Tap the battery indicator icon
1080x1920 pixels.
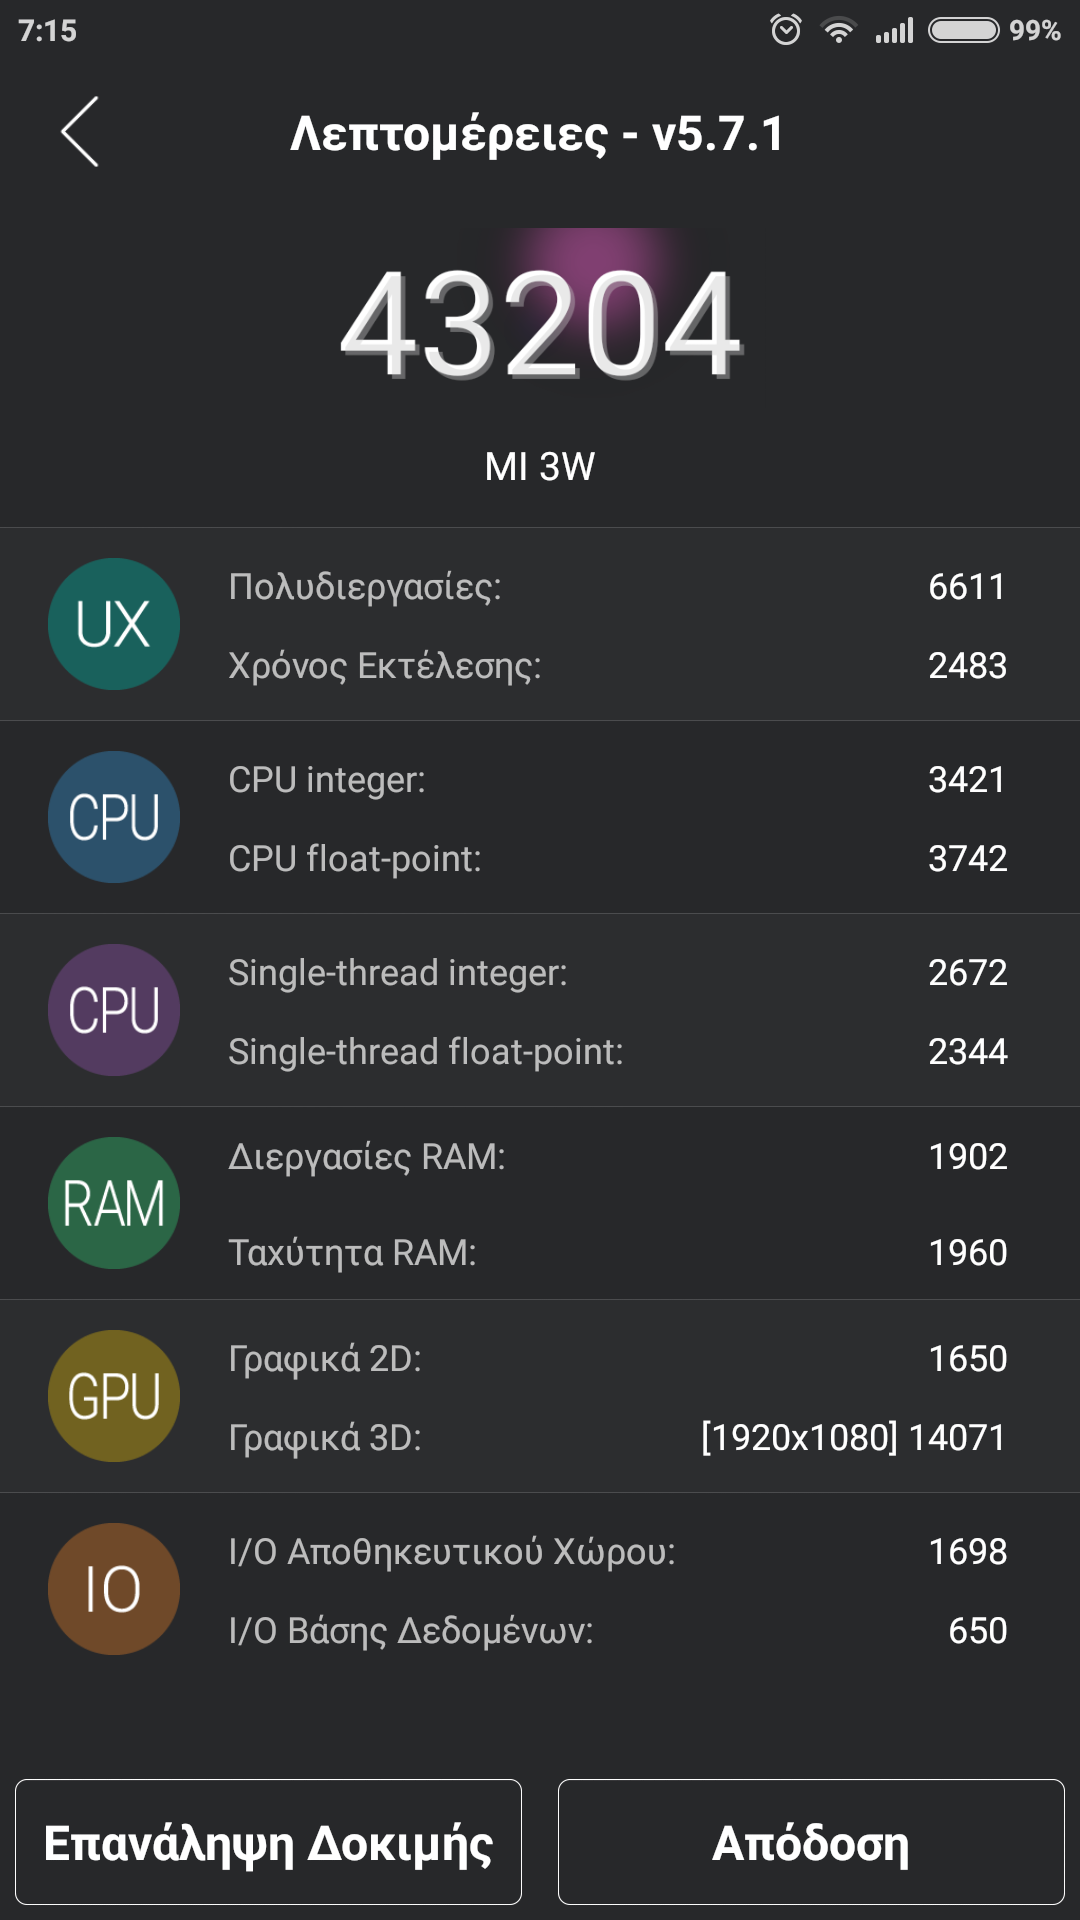[x=963, y=30]
